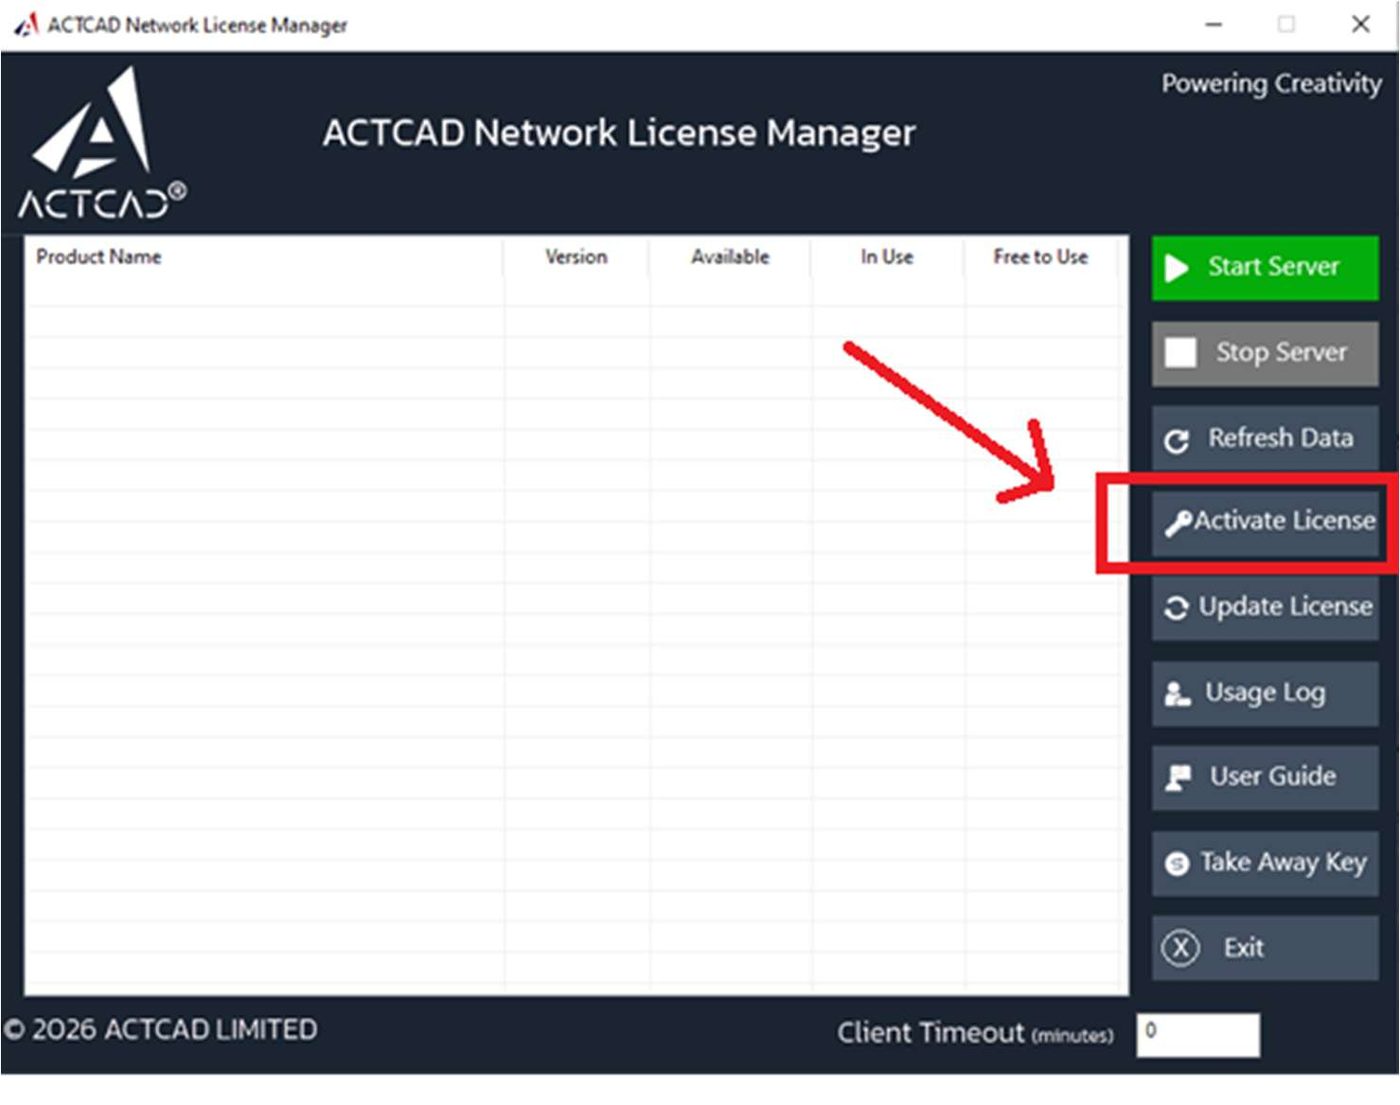
Task: Close the License Manager window
Action: coord(1360,24)
